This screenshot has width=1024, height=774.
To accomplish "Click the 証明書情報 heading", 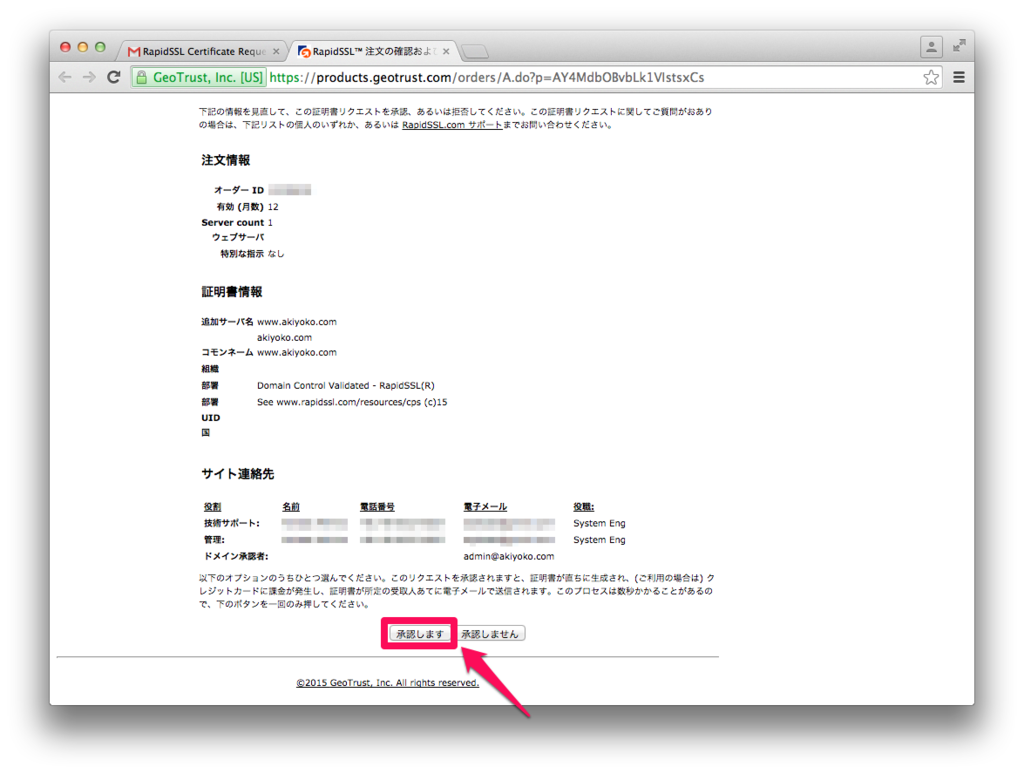I will click(x=232, y=292).
